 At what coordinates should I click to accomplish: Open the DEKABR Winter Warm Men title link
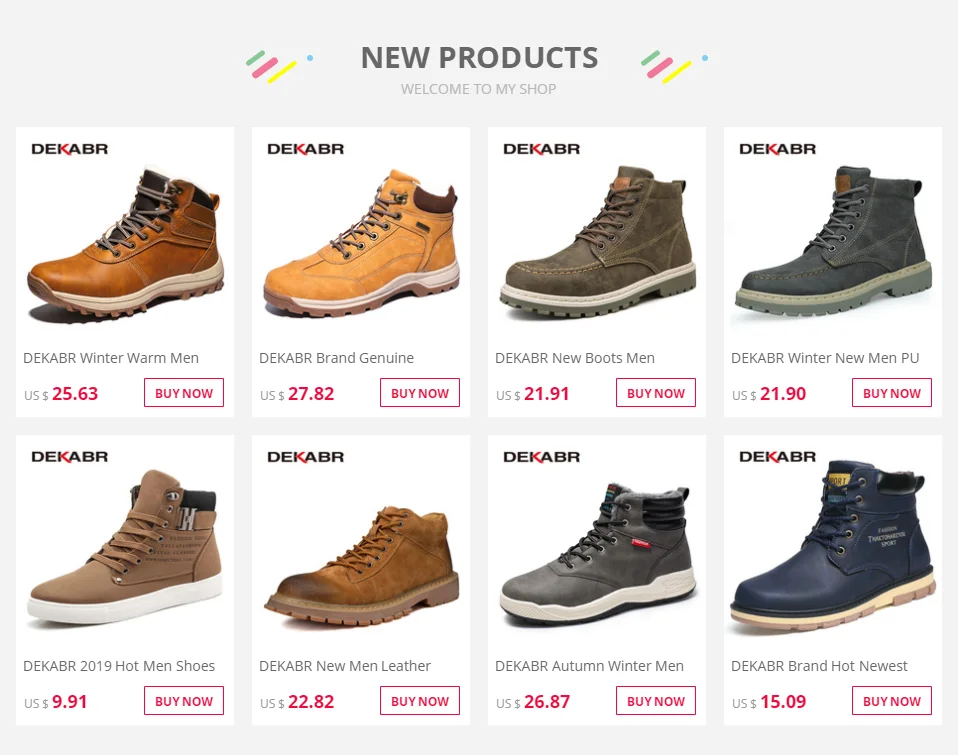111,358
